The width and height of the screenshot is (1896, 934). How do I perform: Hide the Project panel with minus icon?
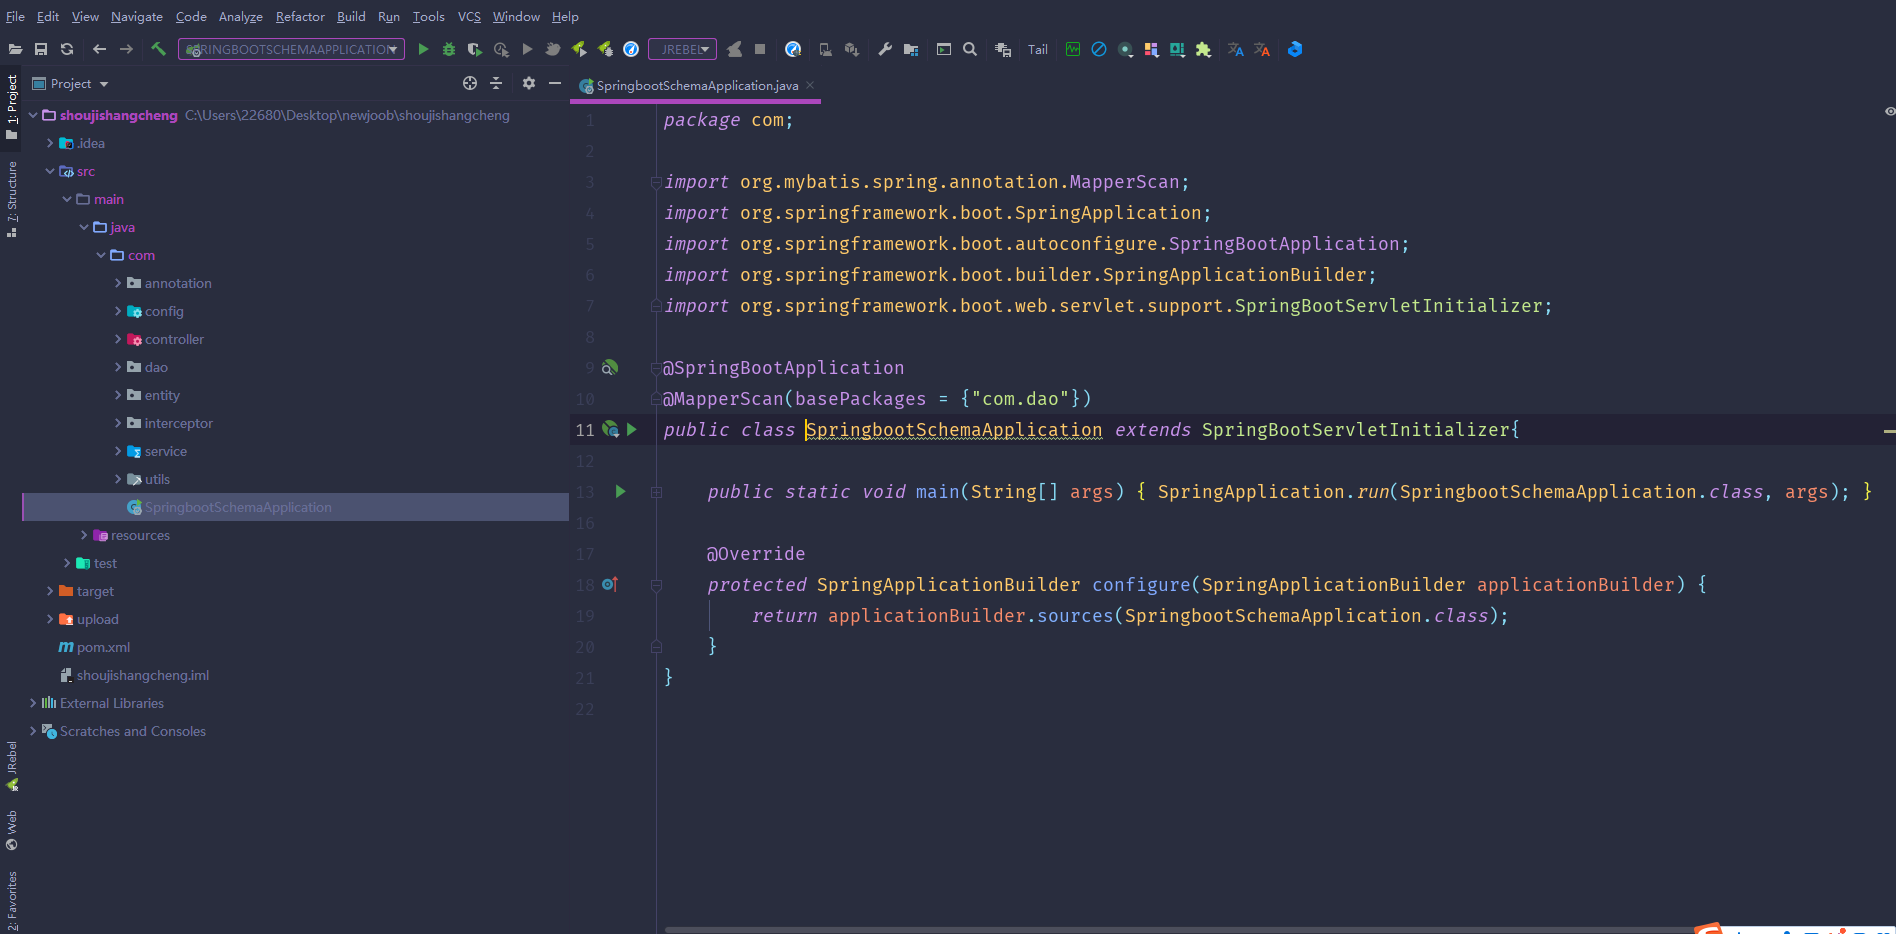click(555, 83)
